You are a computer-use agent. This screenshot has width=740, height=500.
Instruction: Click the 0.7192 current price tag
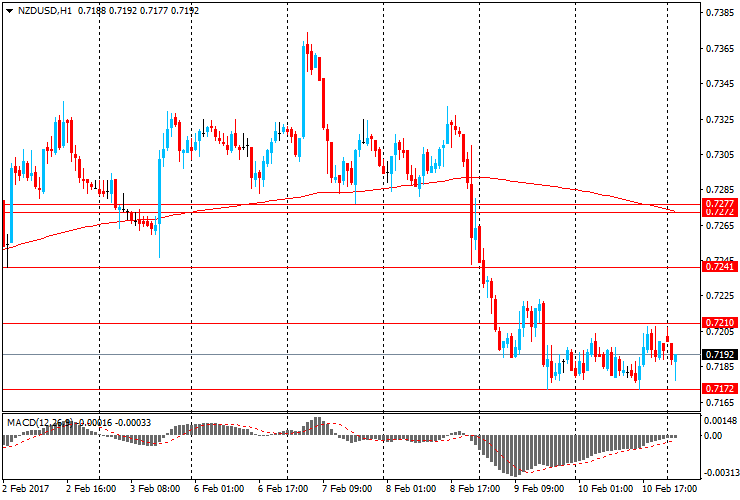click(x=719, y=355)
